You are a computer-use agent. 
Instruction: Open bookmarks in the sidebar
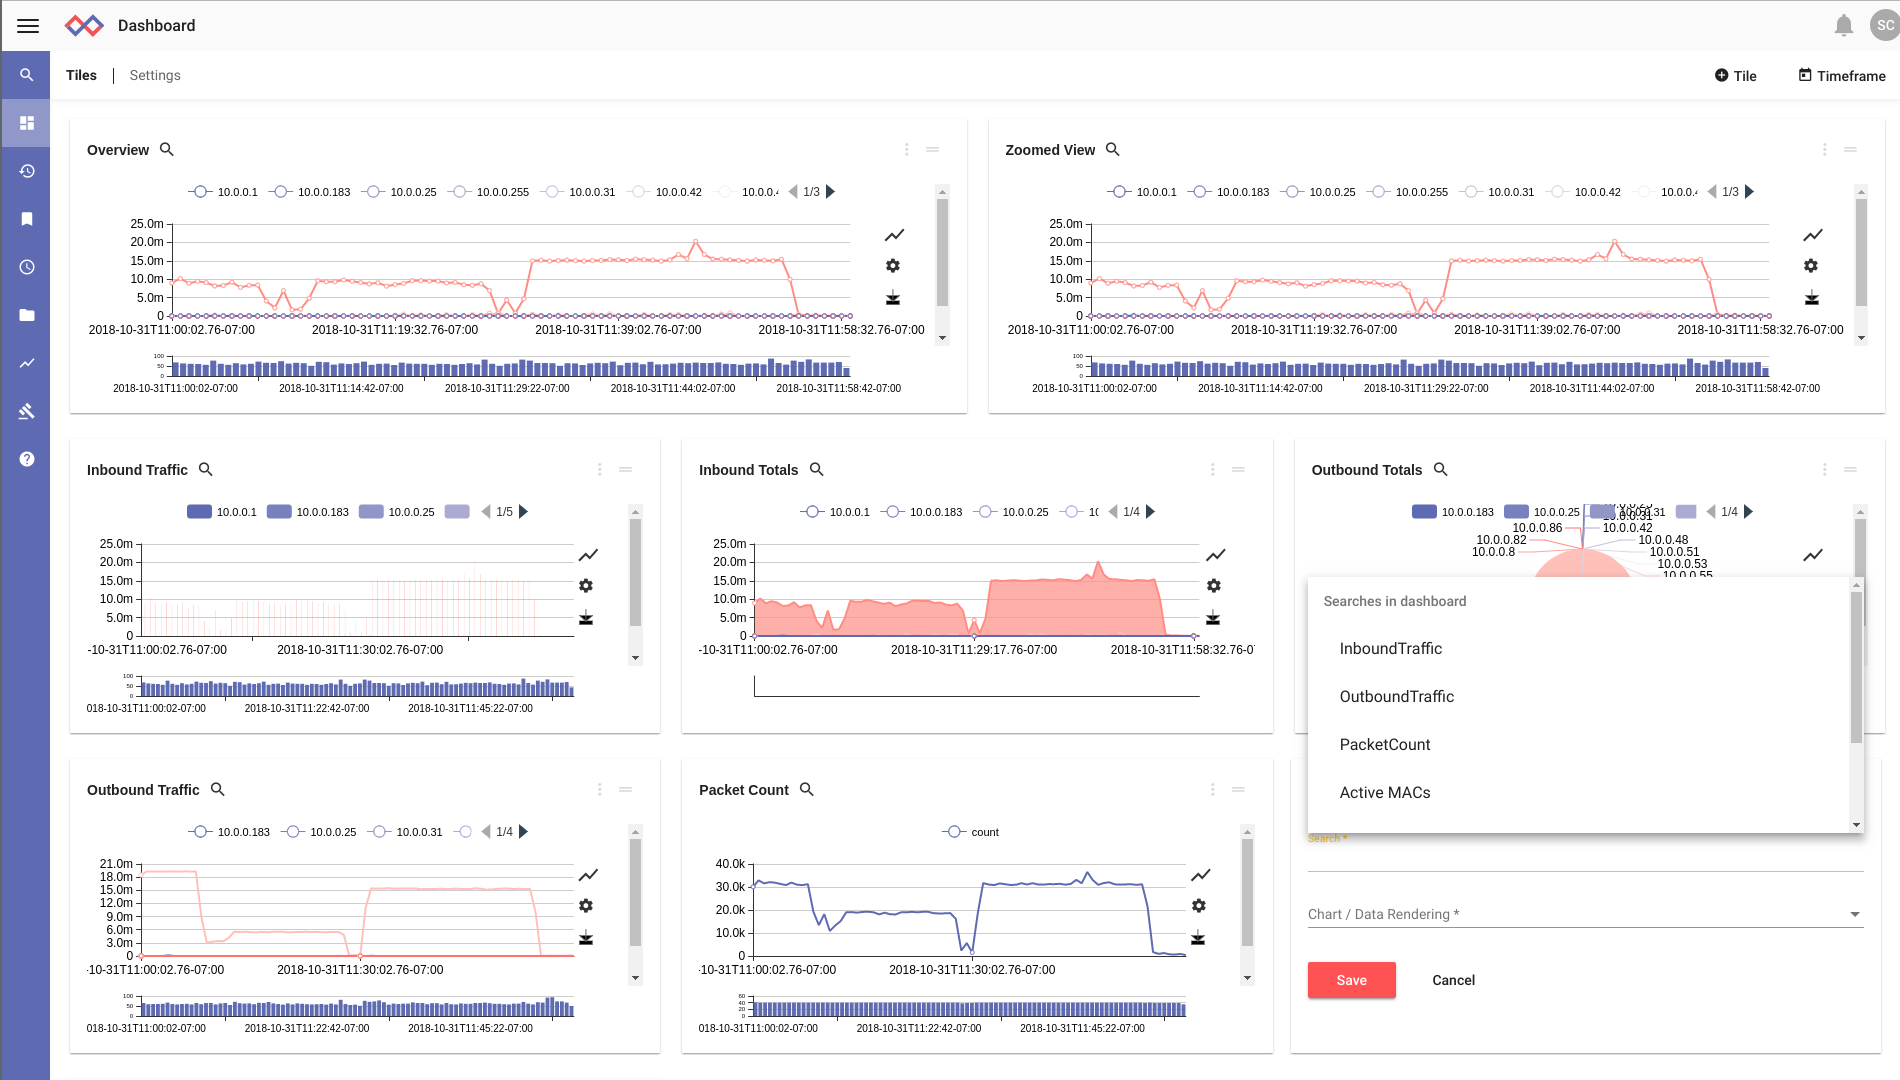point(27,219)
